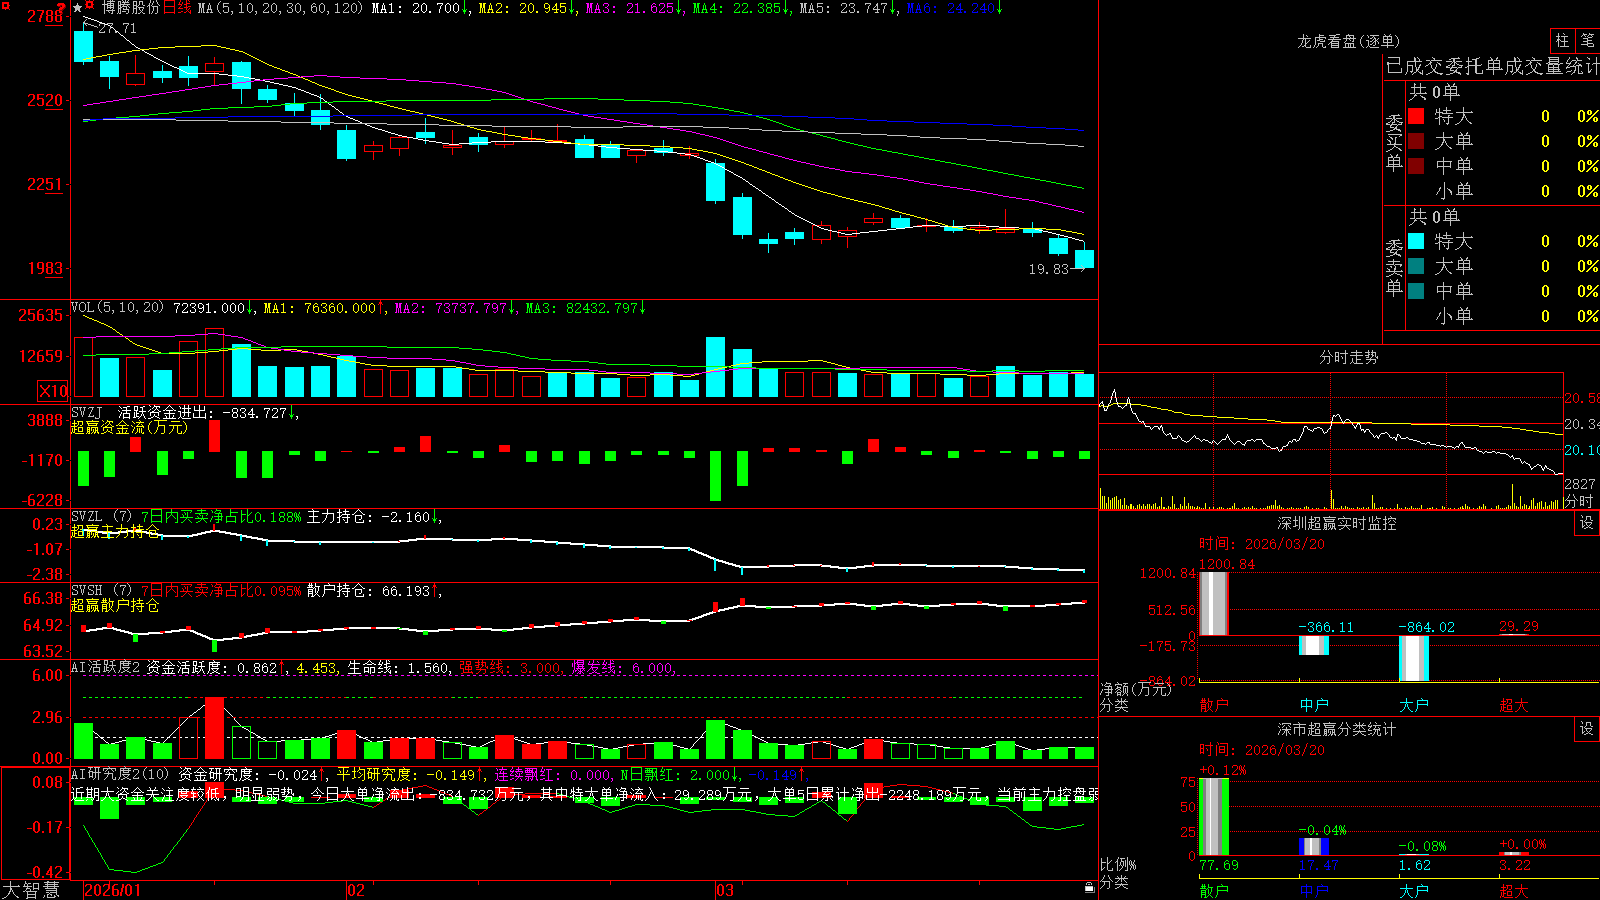
Task: Open 设 settings for 深市超赢分类统计
Action: [1587, 729]
